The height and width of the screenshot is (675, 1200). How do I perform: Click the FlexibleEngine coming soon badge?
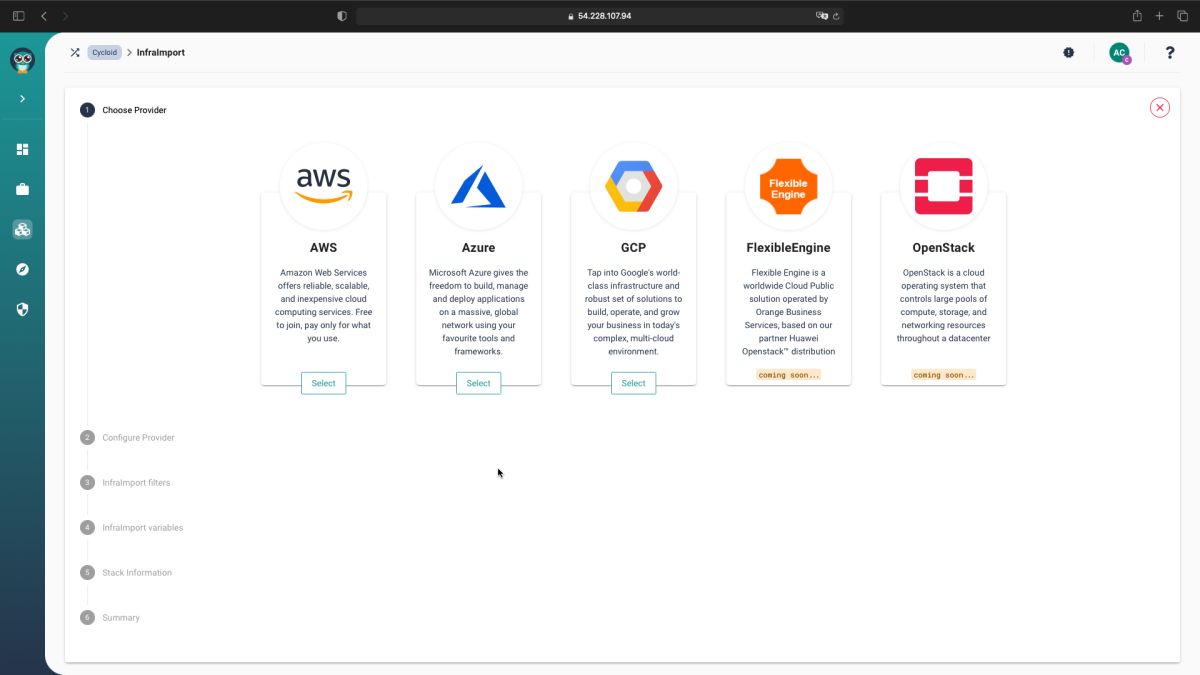788,375
